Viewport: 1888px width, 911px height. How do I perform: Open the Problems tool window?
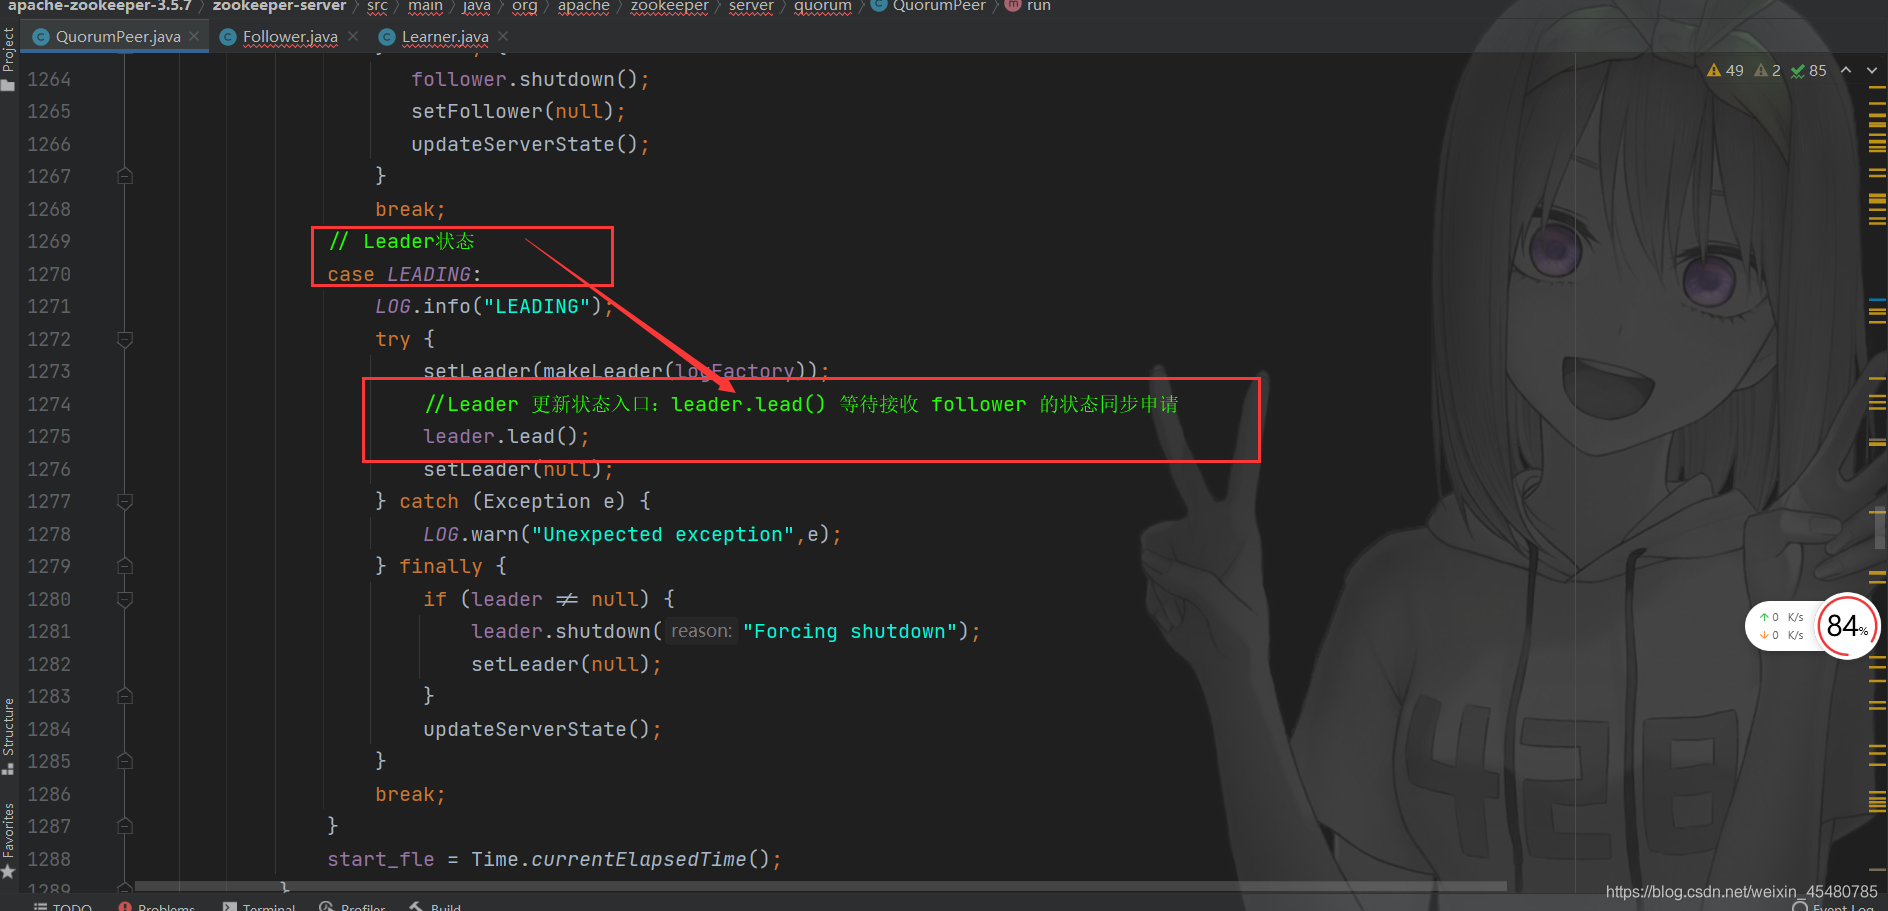pyautogui.click(x=157, y=906)
